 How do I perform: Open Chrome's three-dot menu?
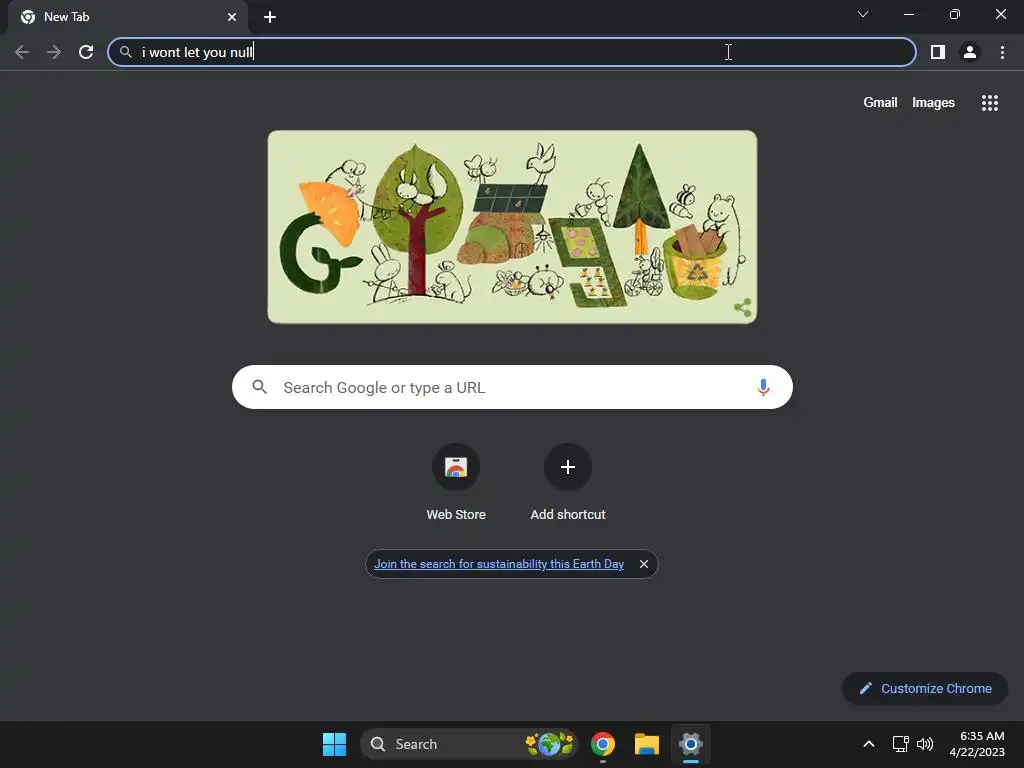coord(1002,52)
